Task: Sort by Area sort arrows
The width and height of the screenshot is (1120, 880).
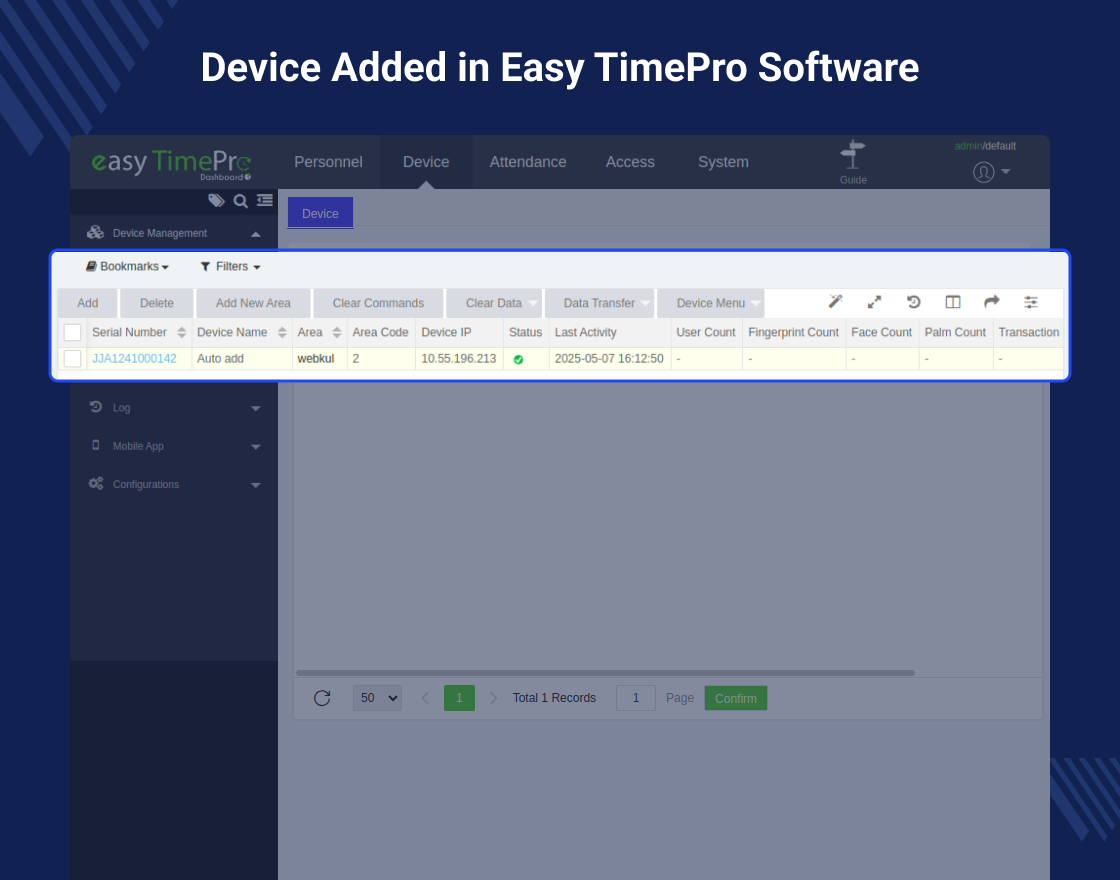Action: (337, 332)
